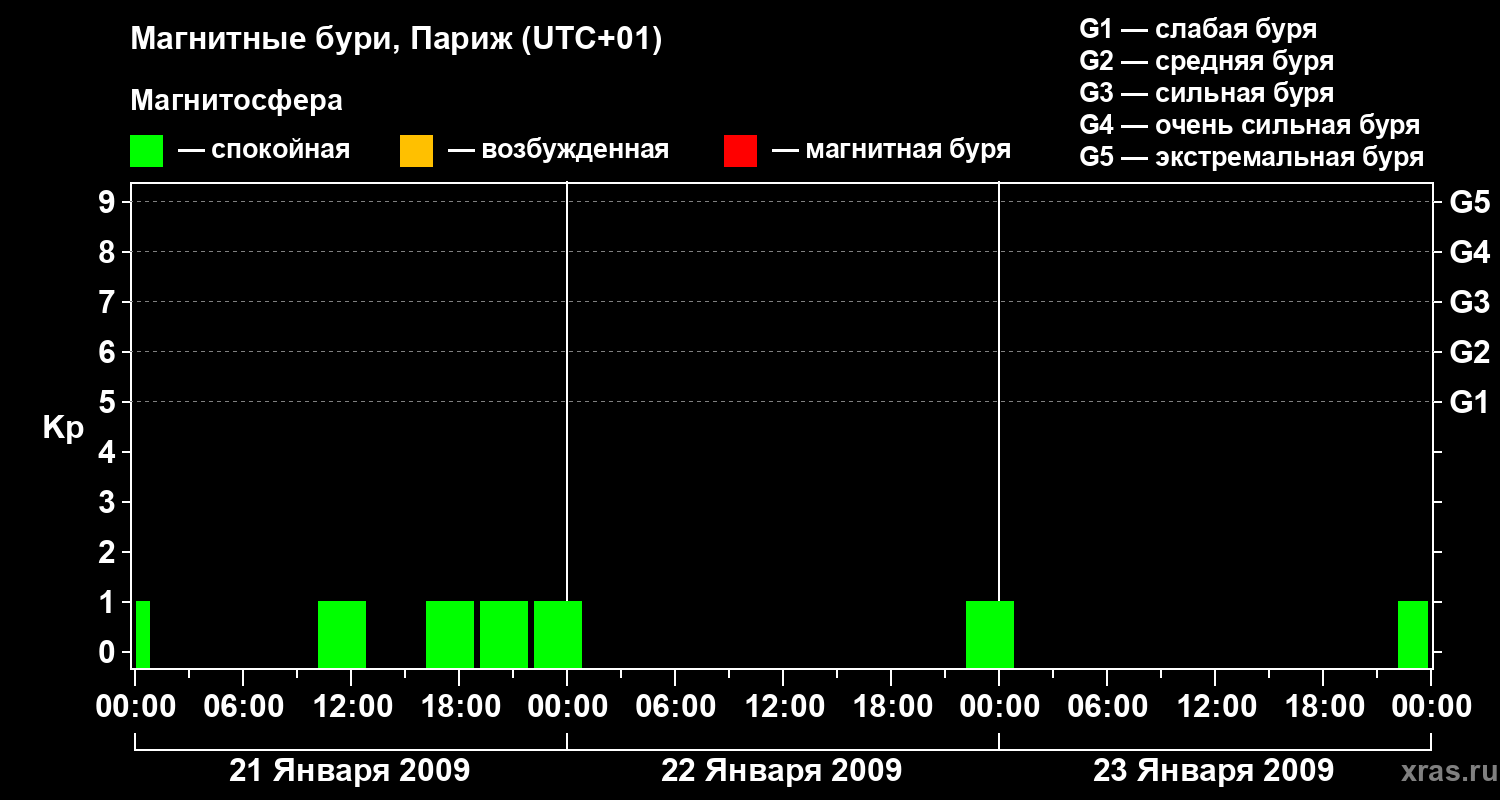This screenshot has width=1500, height=800.
Task: Click the Kp value 5 on the axis
Action: (x=109, y=402)
